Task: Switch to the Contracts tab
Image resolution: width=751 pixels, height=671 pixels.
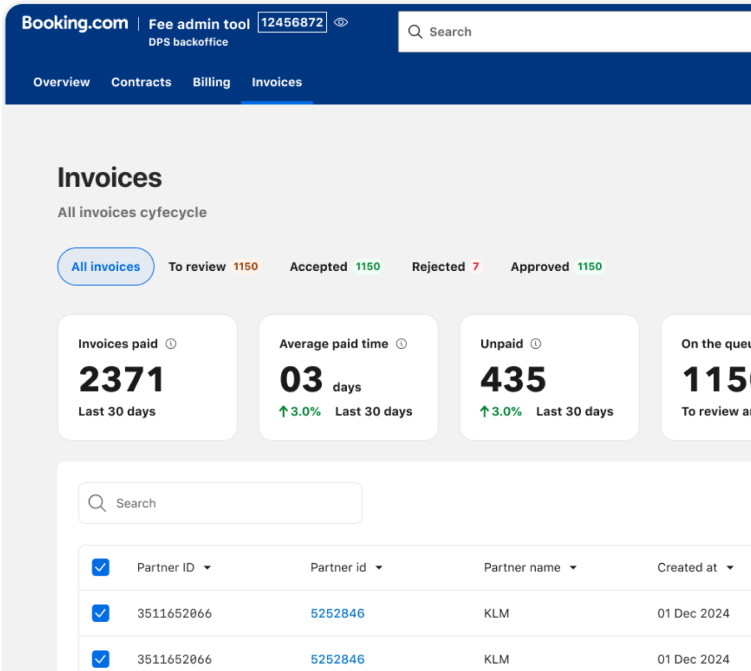Action: click(141, 82)
